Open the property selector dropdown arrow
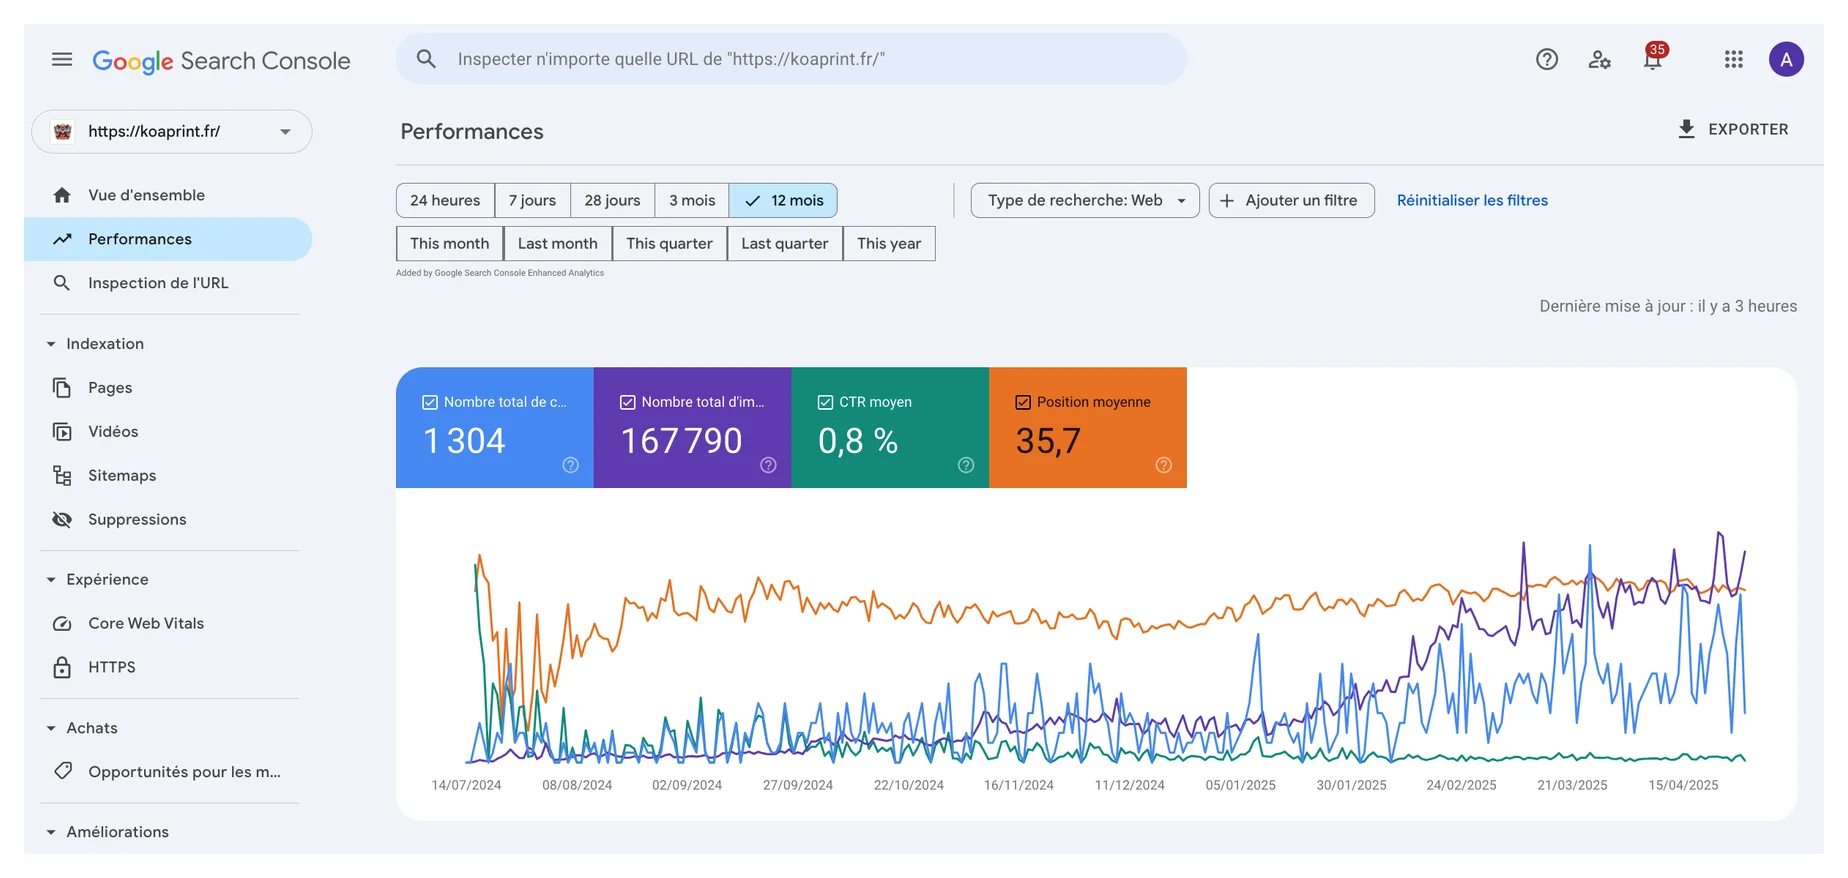 tap(285, 132)
